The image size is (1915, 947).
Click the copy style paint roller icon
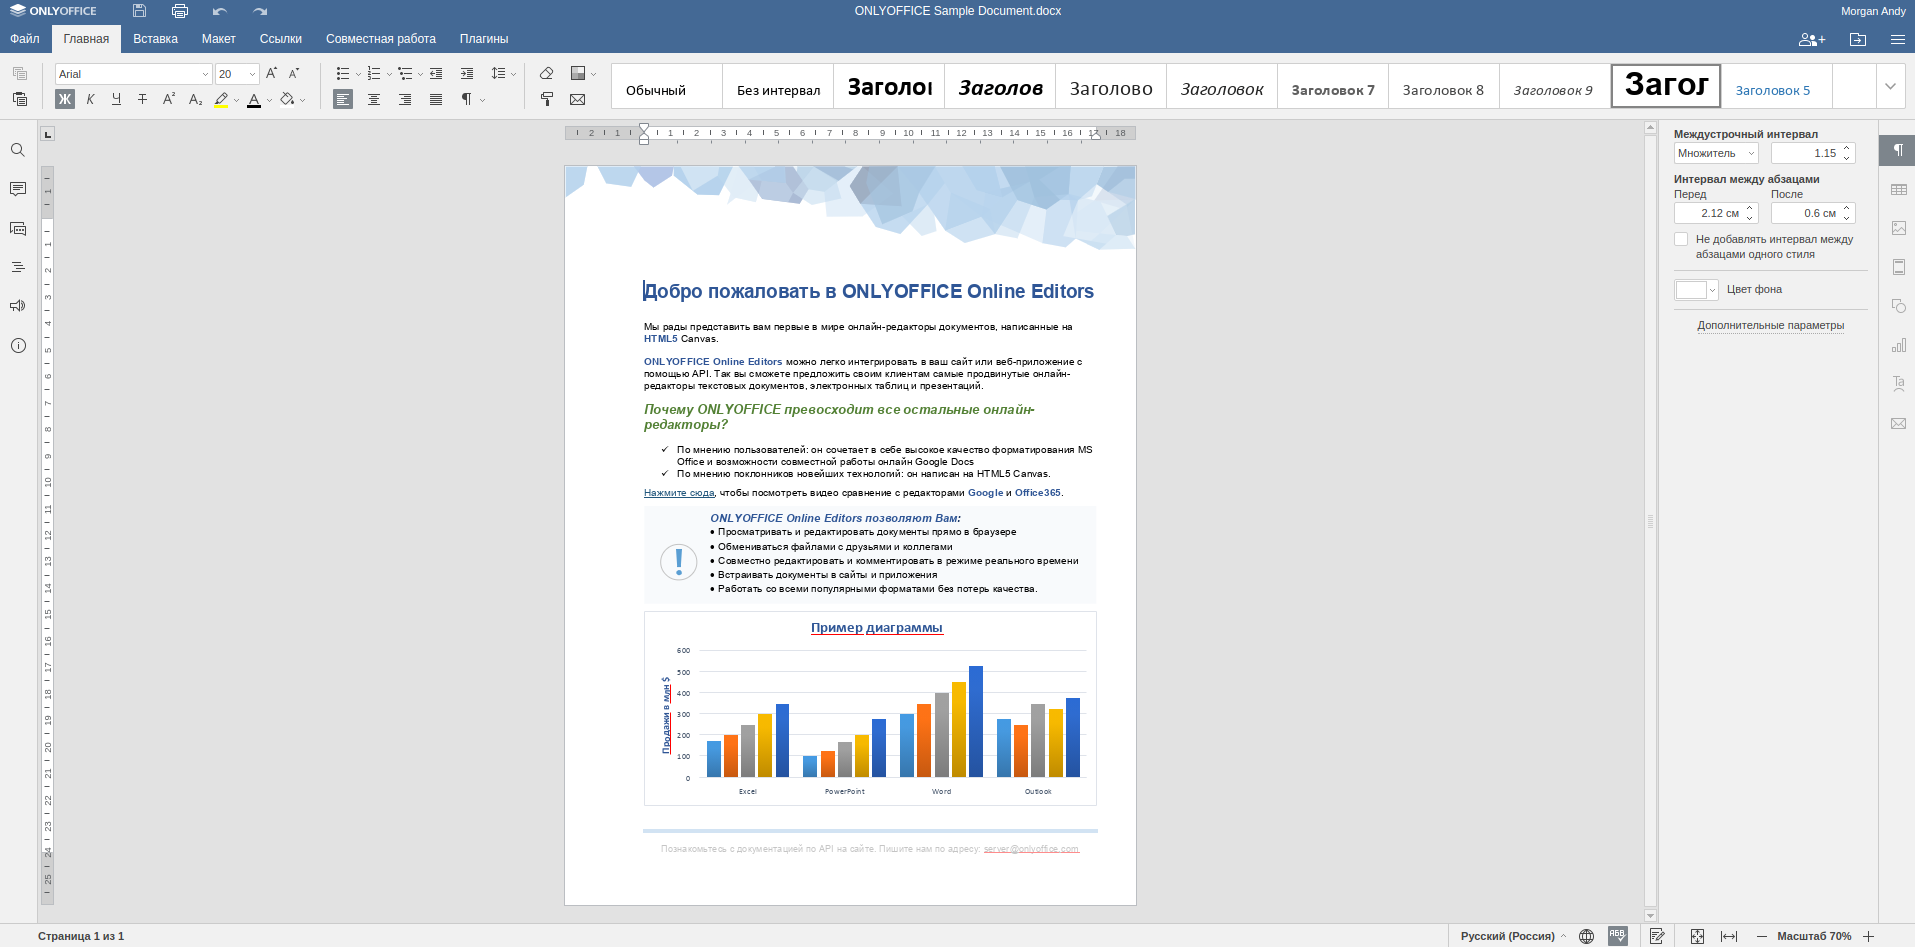[x=546, y=99]
